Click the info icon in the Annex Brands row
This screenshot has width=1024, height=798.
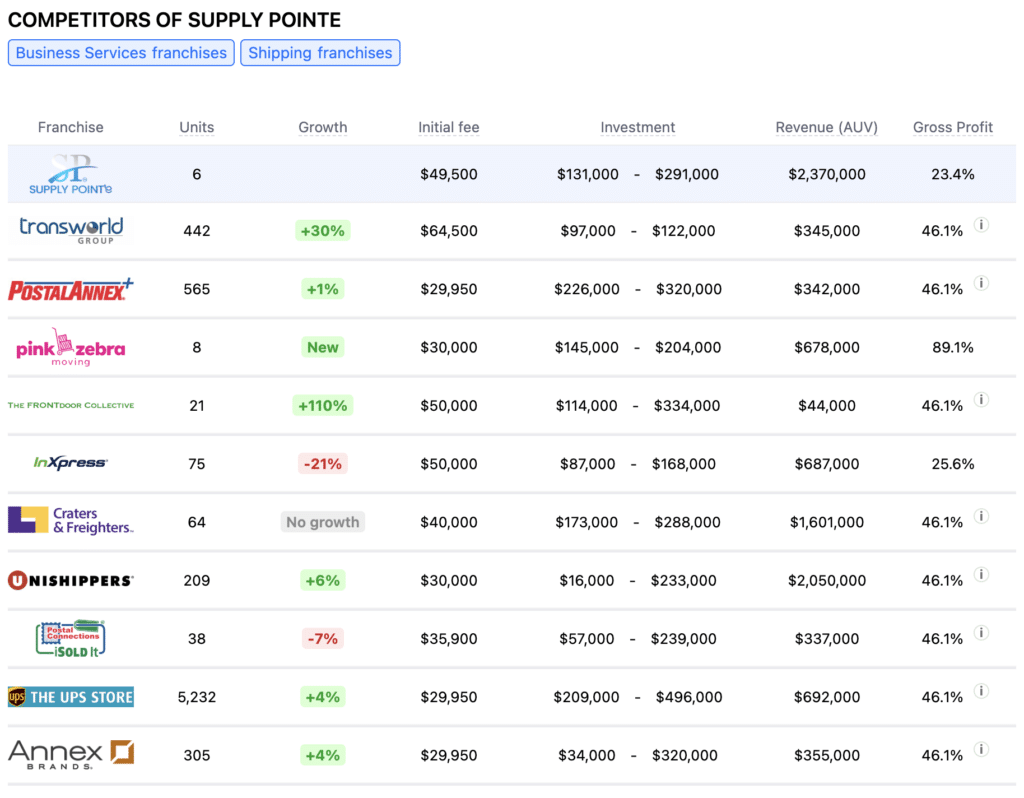[981, 749]
